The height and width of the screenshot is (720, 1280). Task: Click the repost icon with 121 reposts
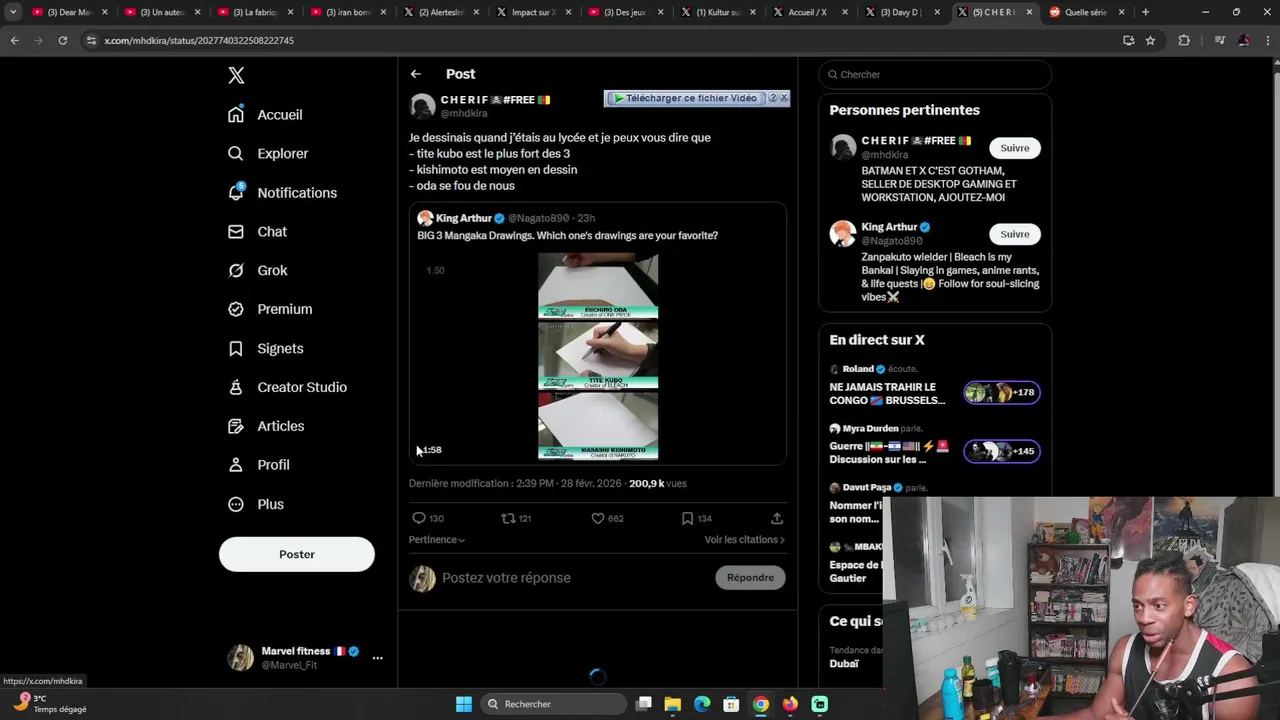pos(508,518)
